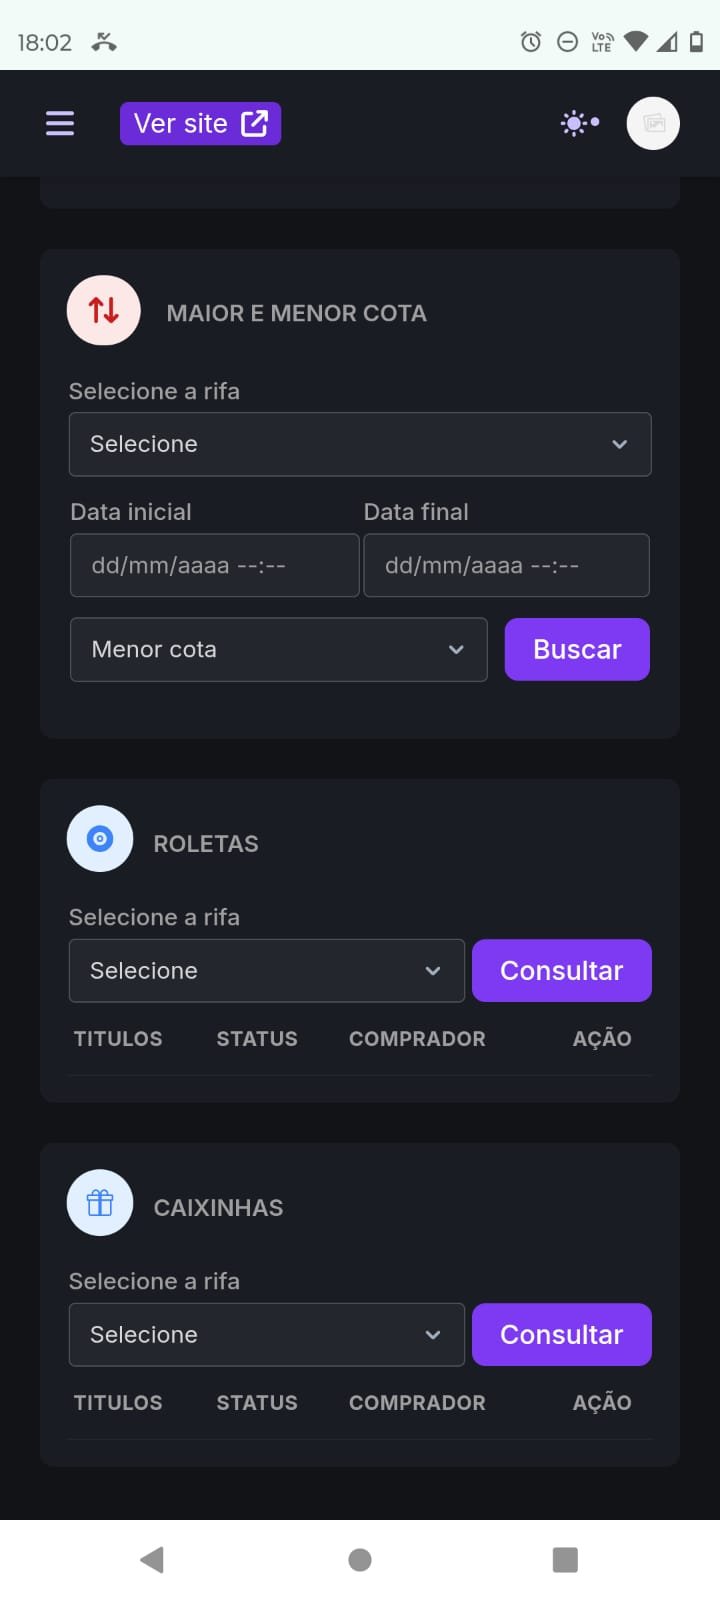Click the COMPRADOR column header in Roletas
The image size is (720, 1600).
417,1039
